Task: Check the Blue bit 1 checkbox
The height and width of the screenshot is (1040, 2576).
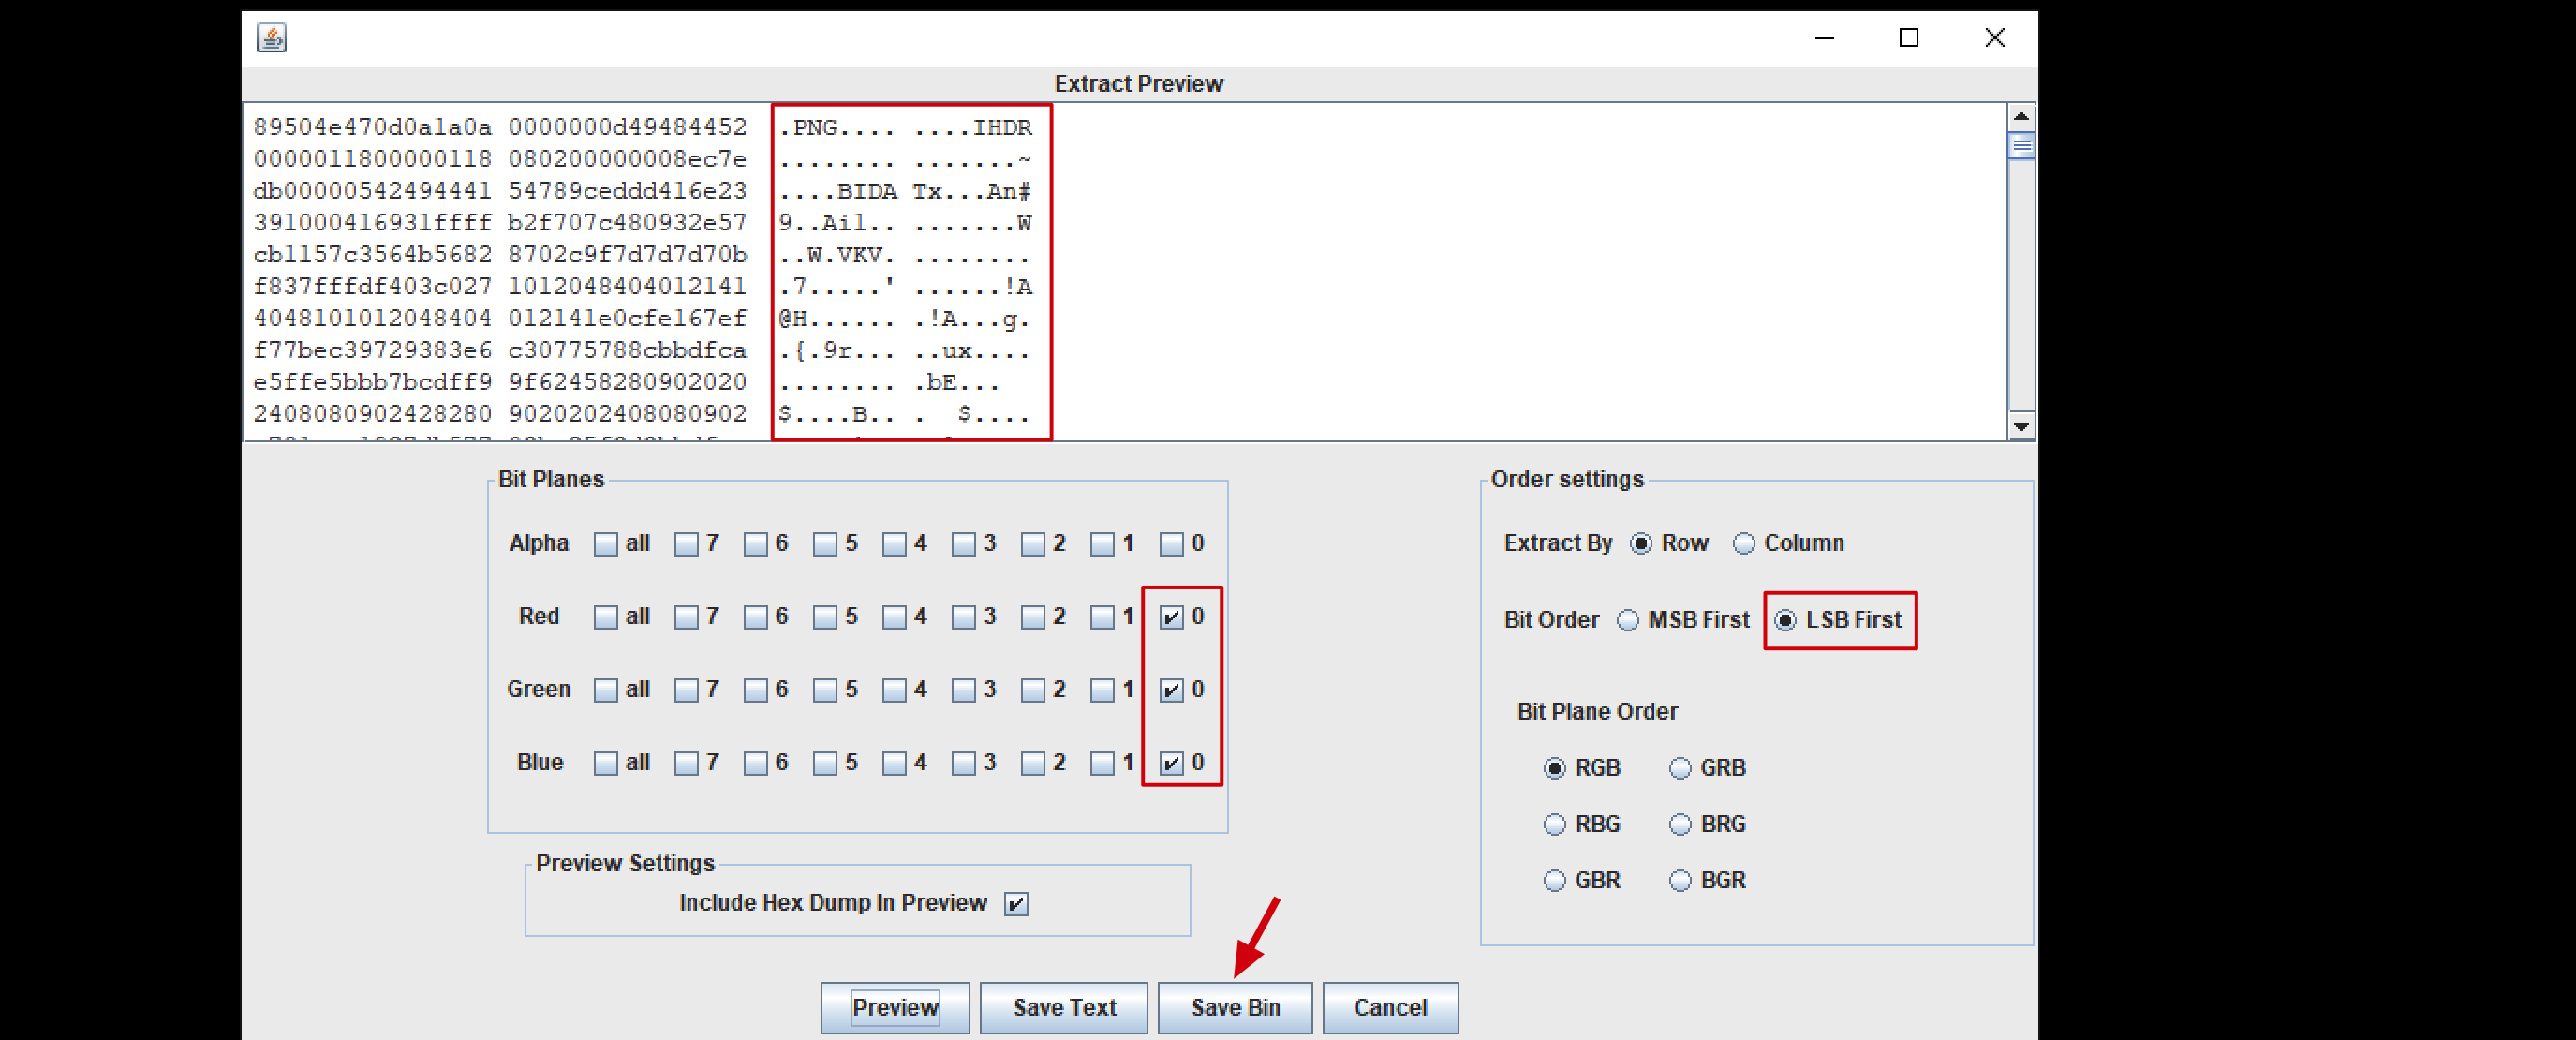Action: click(1101, 763)
